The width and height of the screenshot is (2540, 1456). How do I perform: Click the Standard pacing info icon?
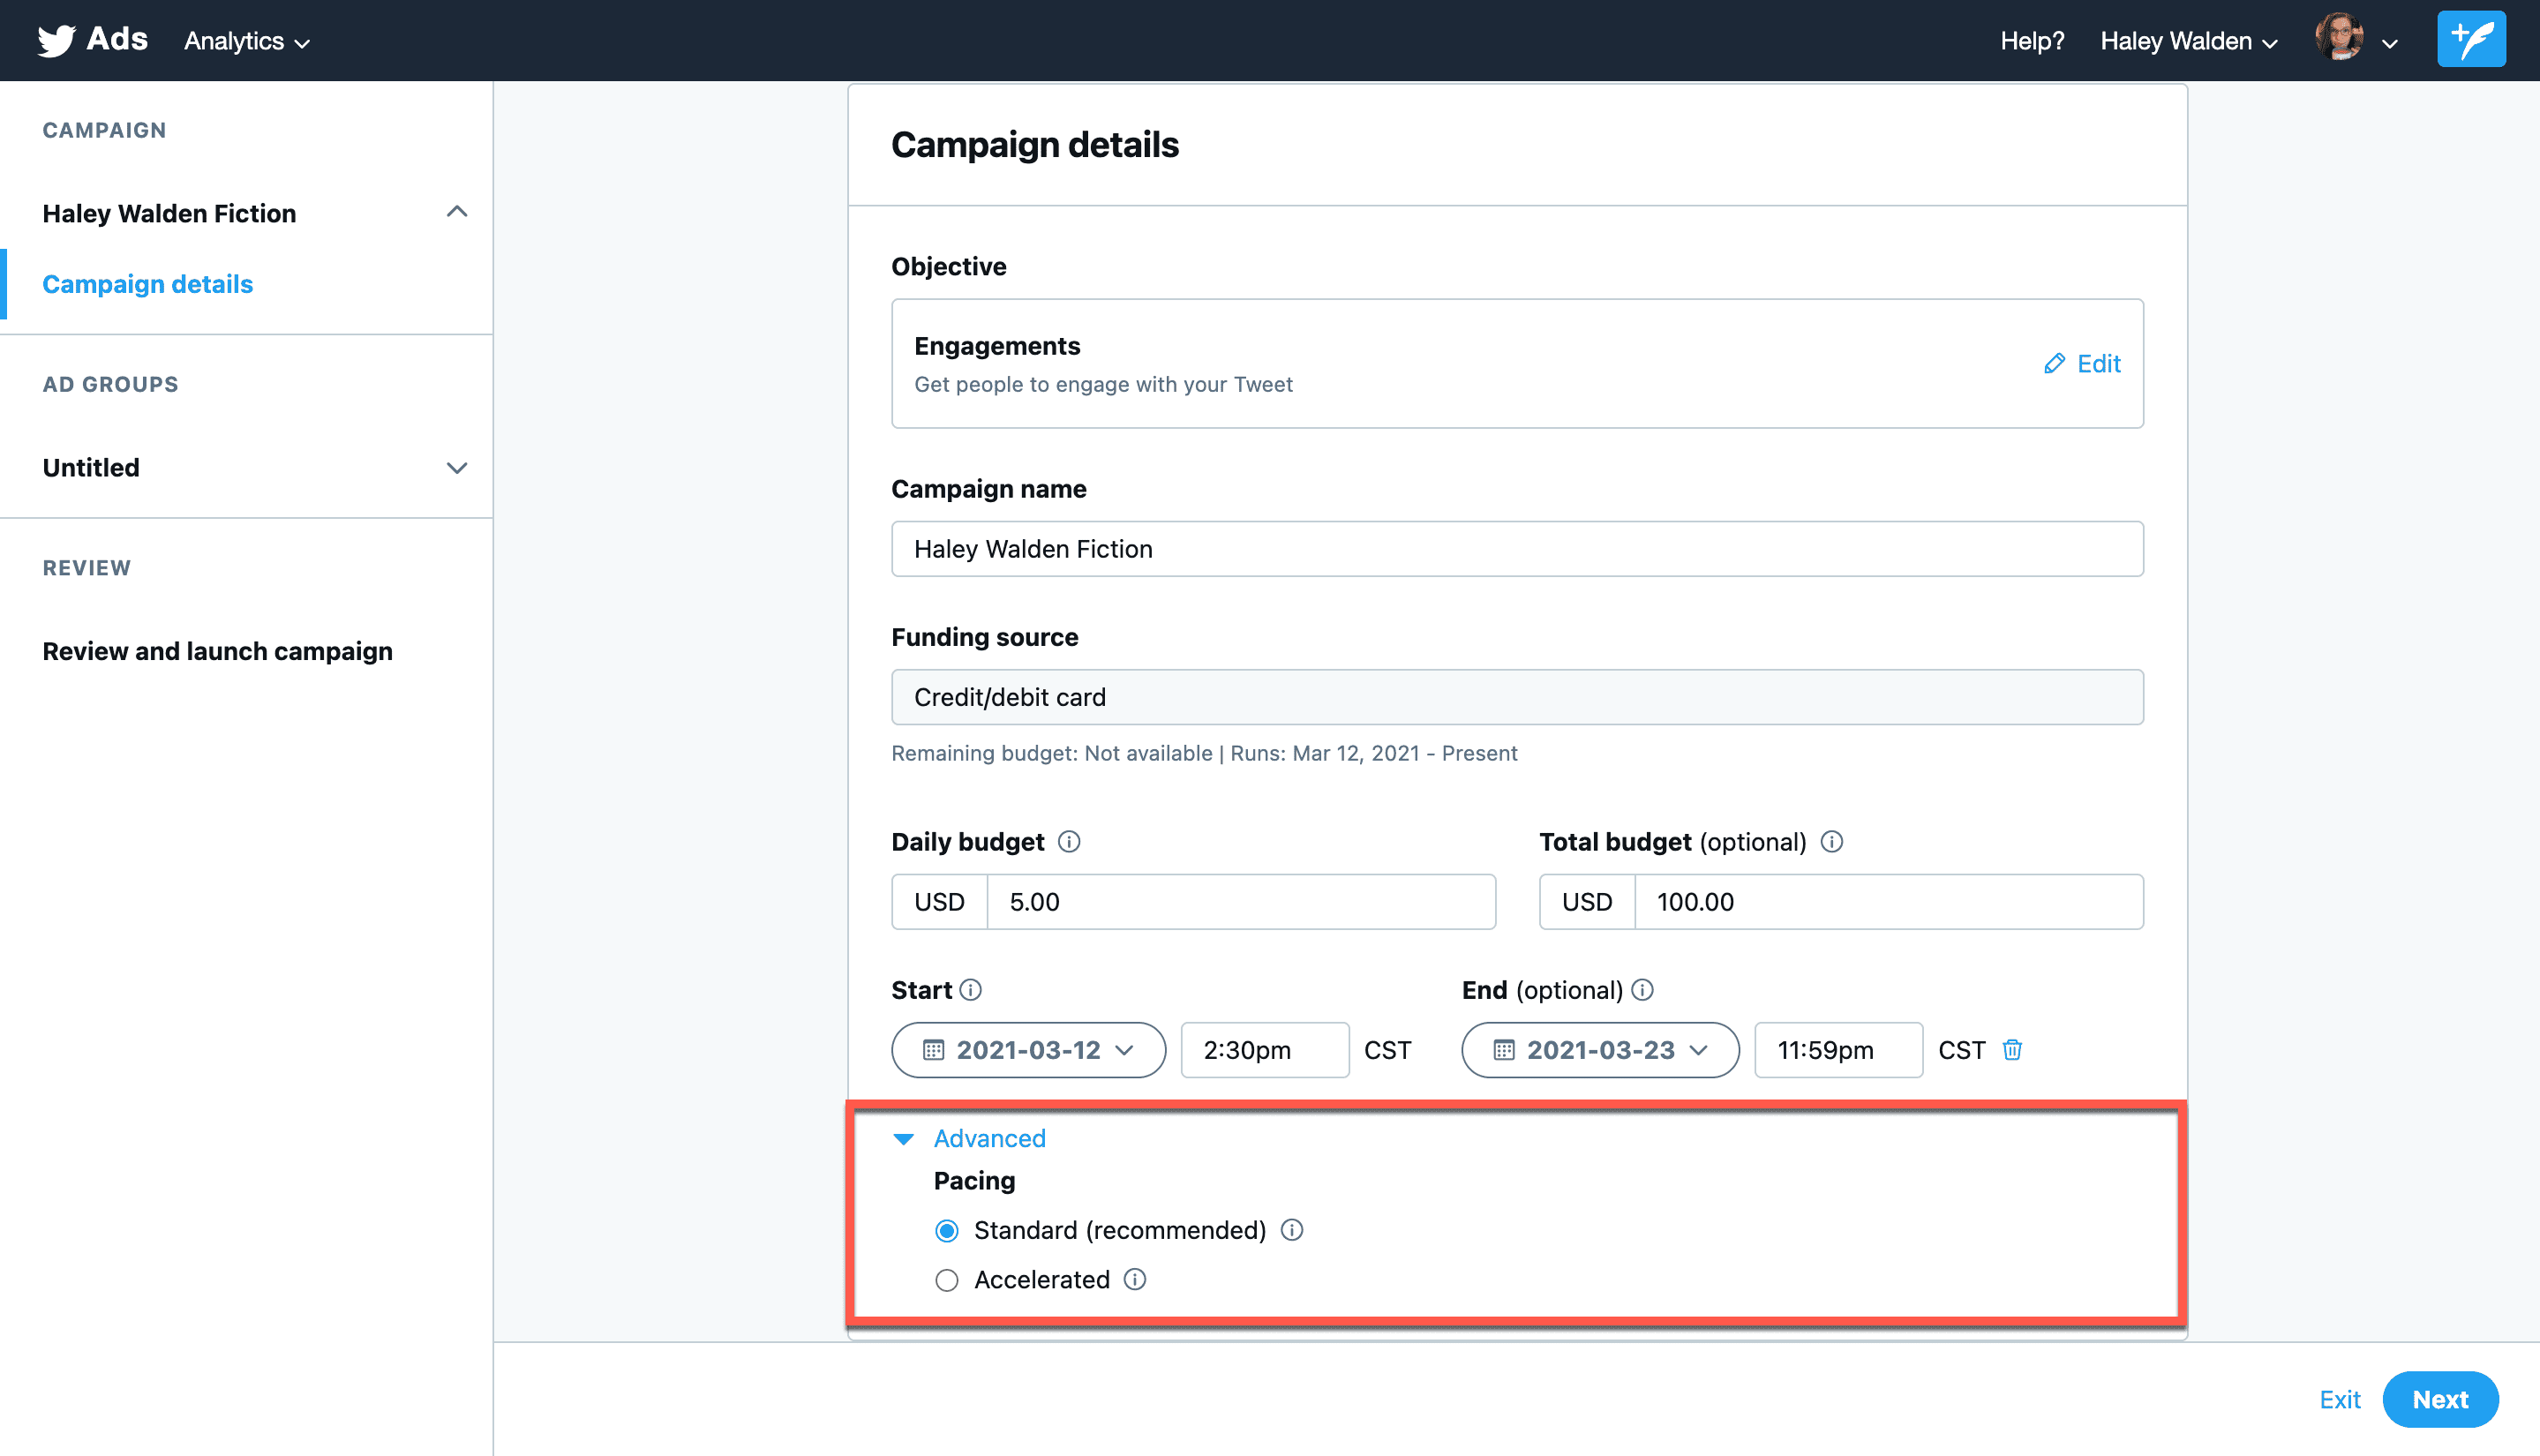pos(1292,1230)
